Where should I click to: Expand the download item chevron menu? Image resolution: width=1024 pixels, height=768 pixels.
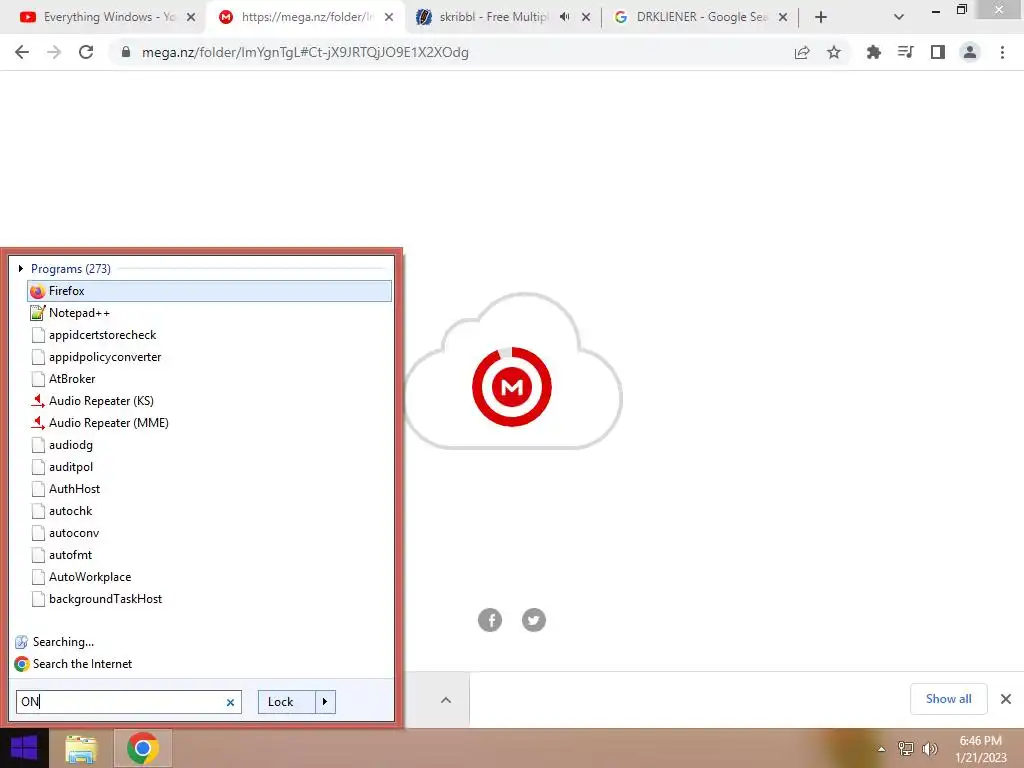(x=446, y=700)
